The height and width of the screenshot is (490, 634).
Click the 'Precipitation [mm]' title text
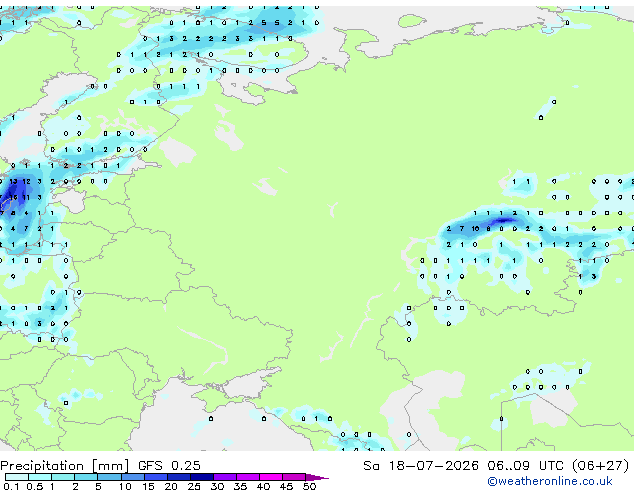[65, 466]
